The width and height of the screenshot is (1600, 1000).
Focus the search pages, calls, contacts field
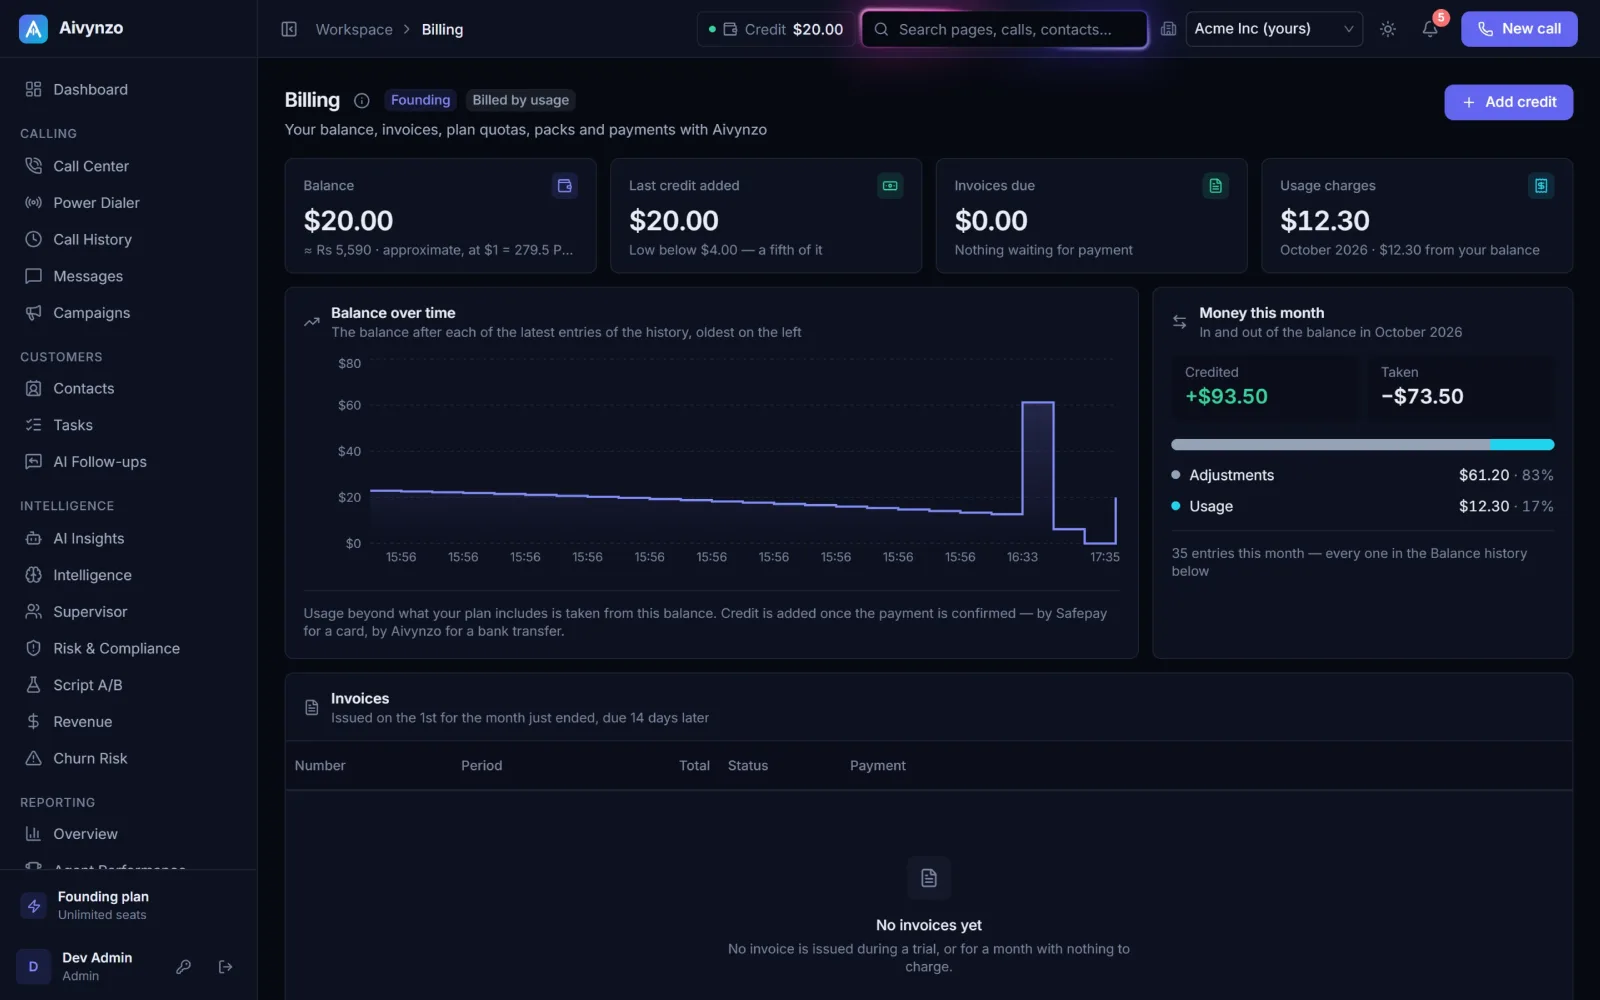click(1004, 29)
